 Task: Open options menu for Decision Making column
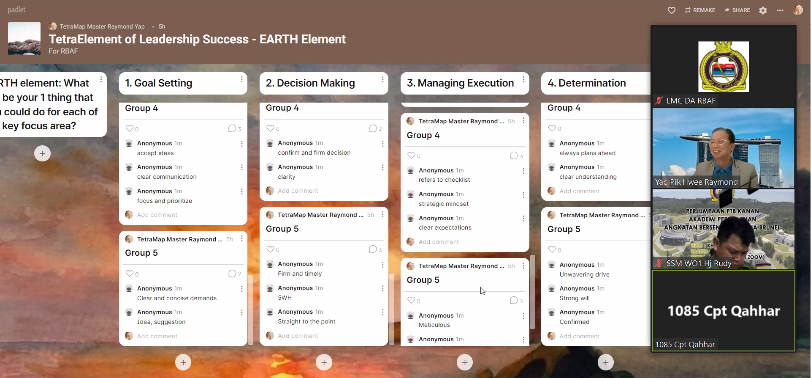pyautogui.click(x=383, y=80)
